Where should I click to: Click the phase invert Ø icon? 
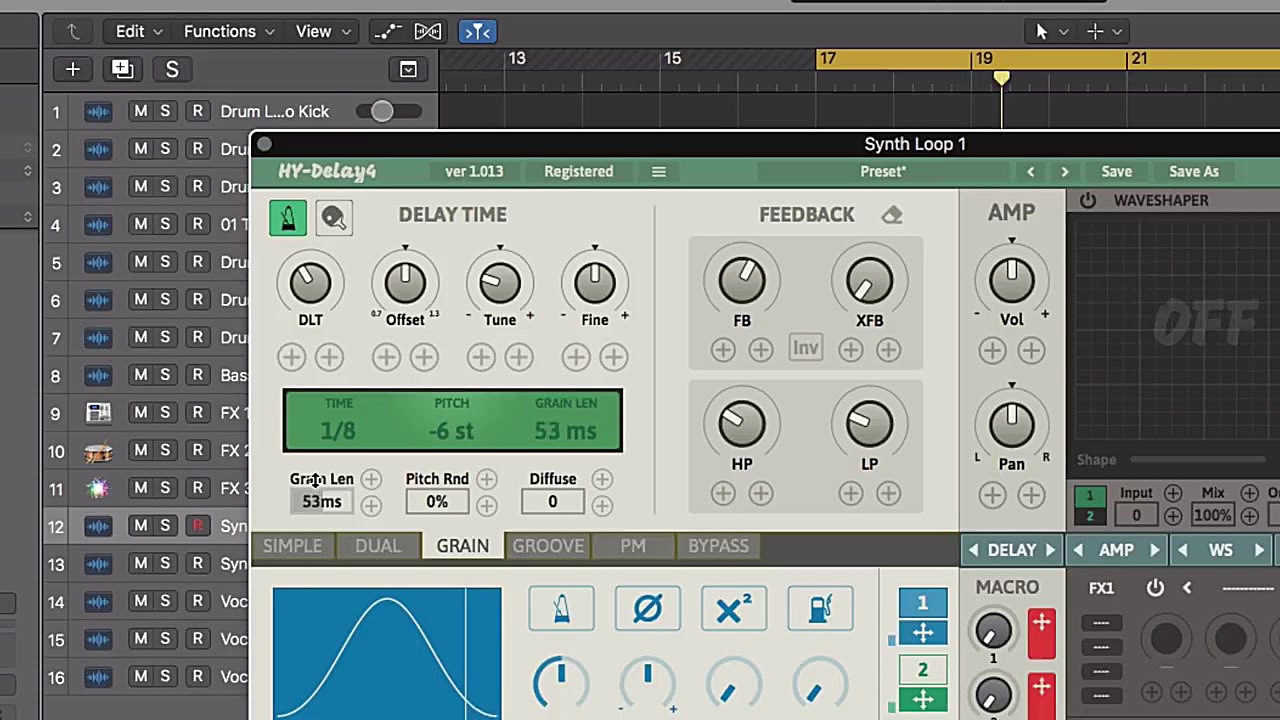click(x=647, y=608)
